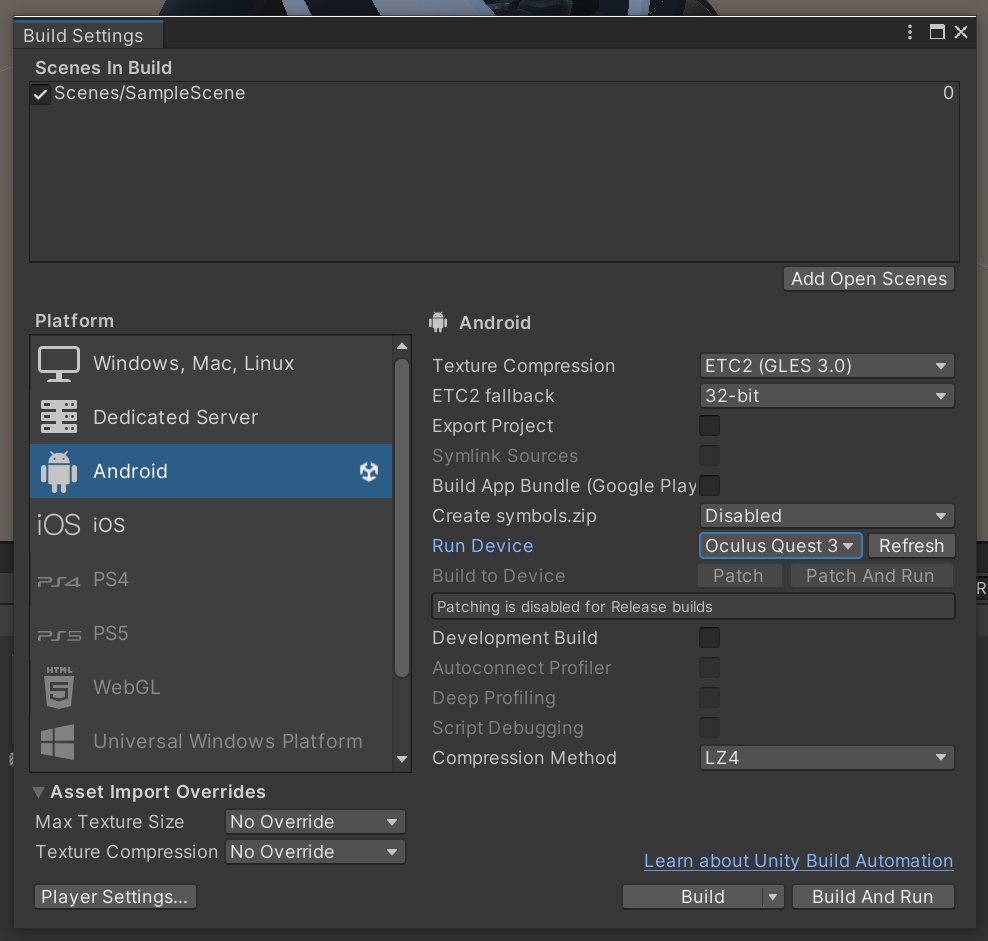Click the Windows, Mac, Linux monitor icon
Viewport: 988px width, 941px height.
59,364
